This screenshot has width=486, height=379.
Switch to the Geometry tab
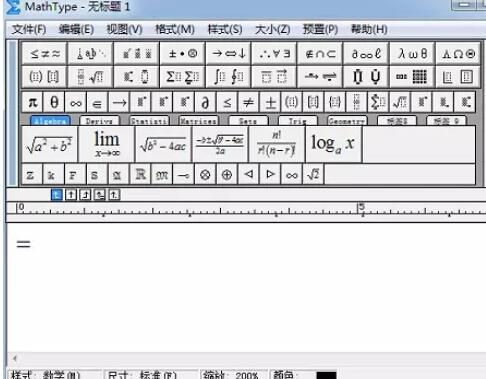coord(347,121)
